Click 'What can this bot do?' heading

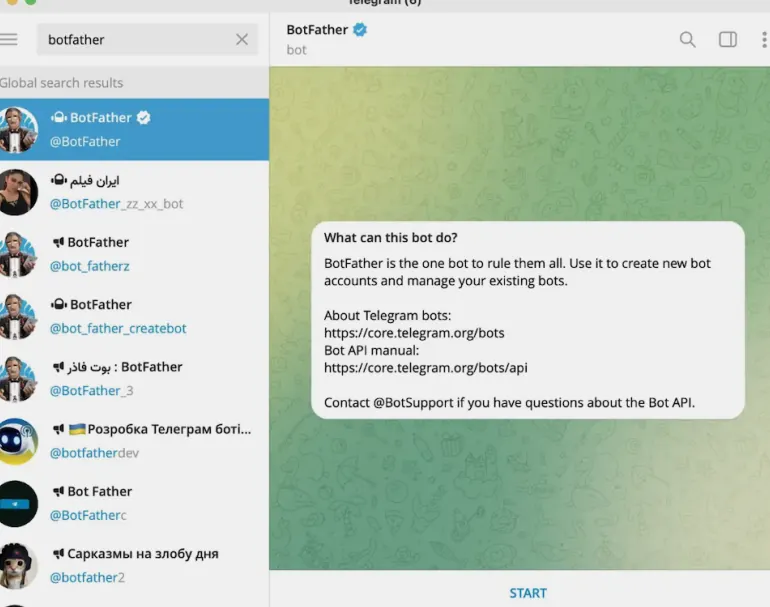(390, 238)
